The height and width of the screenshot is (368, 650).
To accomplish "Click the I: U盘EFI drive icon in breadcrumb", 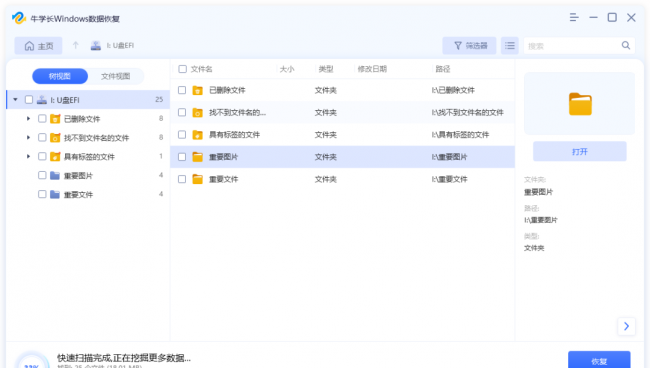I will [x=96, y=46].
